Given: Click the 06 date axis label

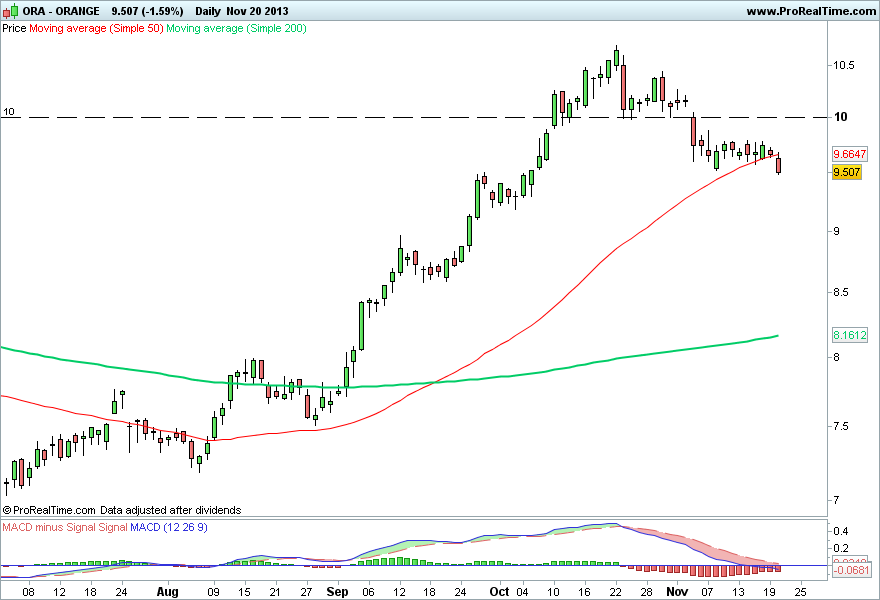Looking at the screenshot, I should 368,592.
